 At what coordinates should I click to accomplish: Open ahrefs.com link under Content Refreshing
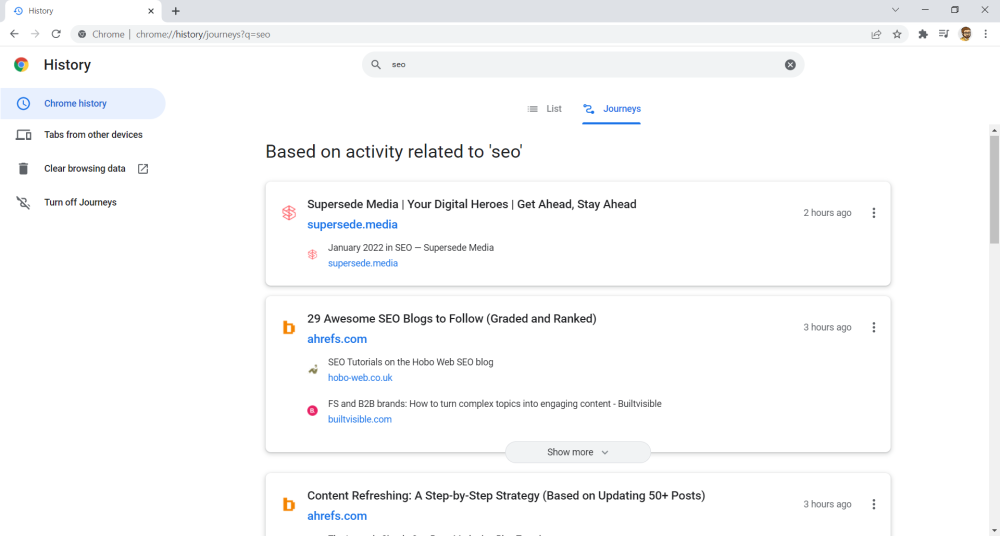pos(337,516)
